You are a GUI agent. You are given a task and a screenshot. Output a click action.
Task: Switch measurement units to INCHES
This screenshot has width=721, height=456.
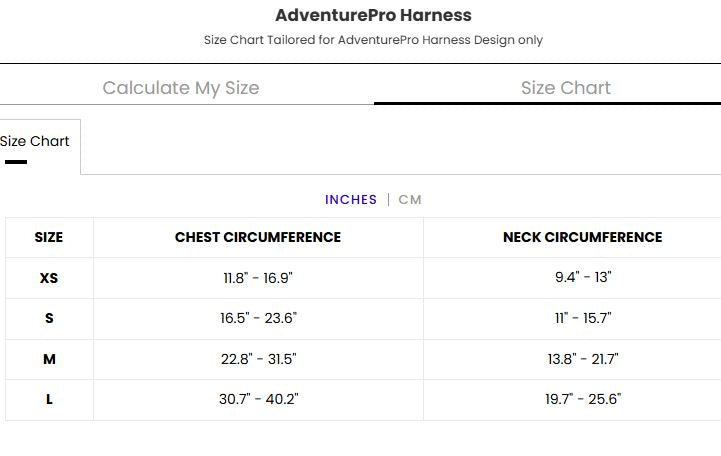coord(351,200)
